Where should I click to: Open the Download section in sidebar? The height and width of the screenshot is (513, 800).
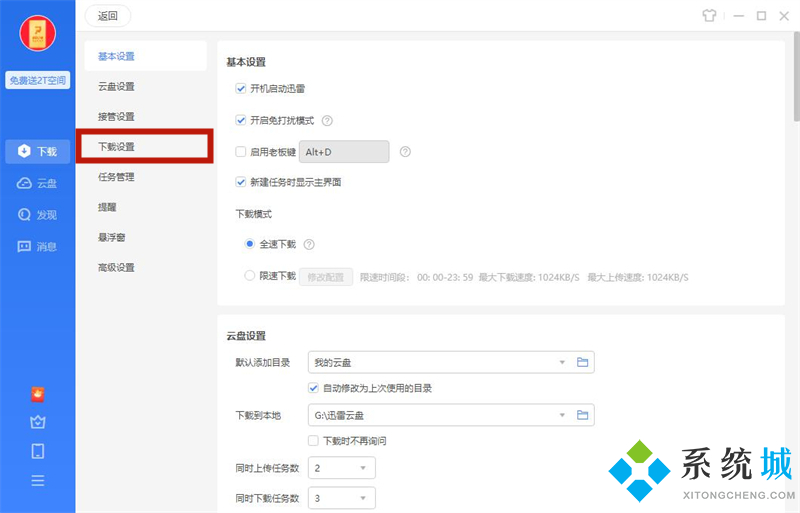[x=37, y=151]
